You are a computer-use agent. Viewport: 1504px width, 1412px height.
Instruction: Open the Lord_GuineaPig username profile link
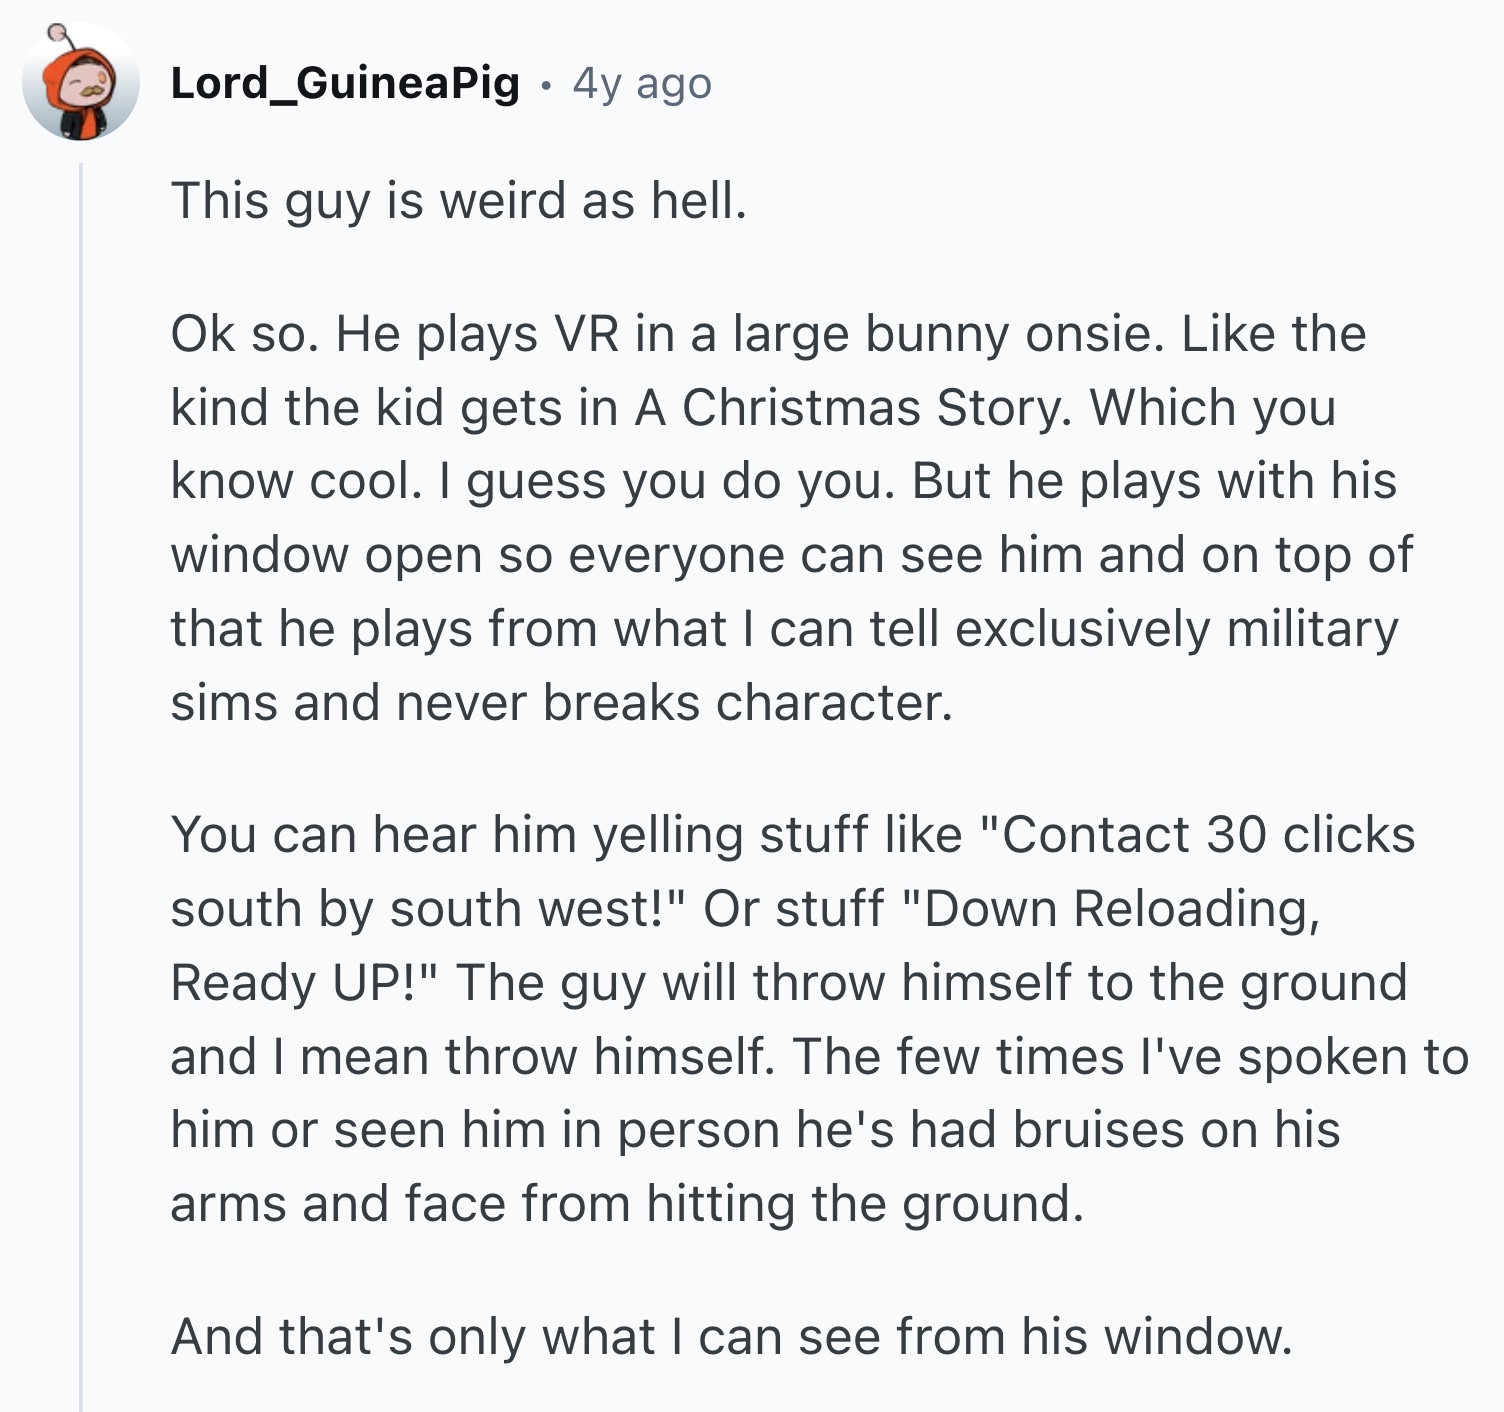coord(345,83)
